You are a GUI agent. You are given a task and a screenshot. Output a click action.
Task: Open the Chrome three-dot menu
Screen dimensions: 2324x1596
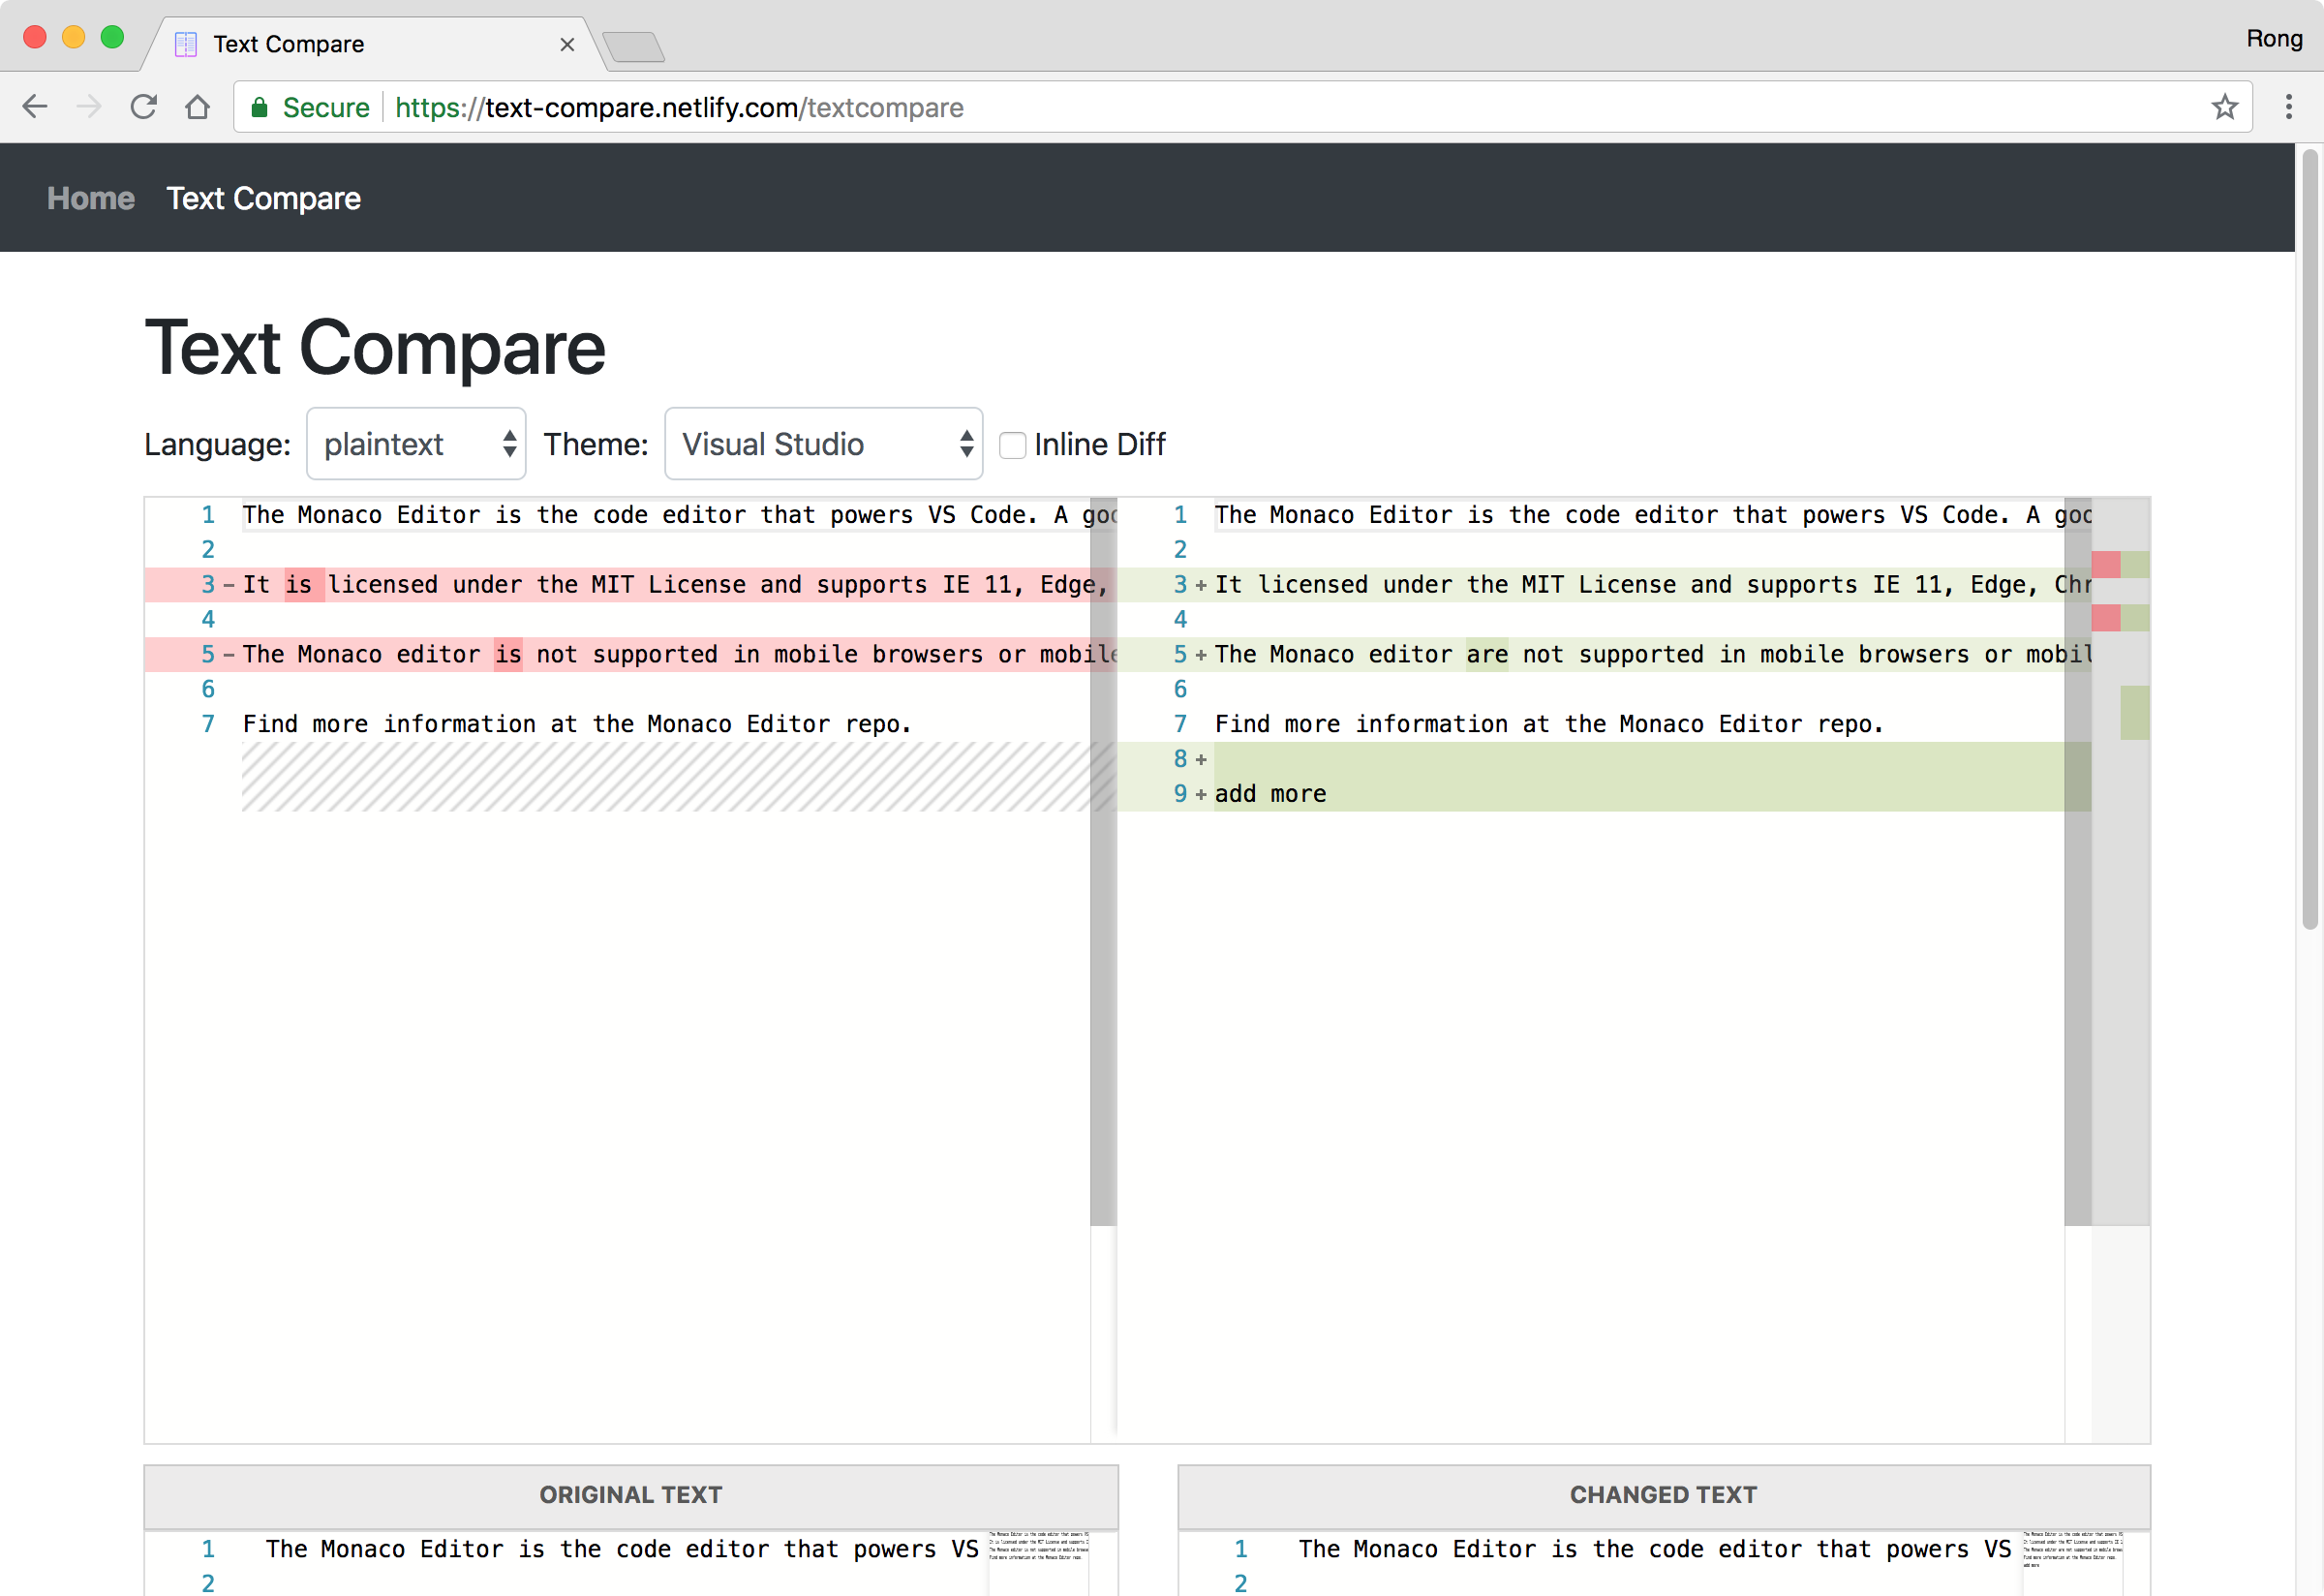[2288, 106]
